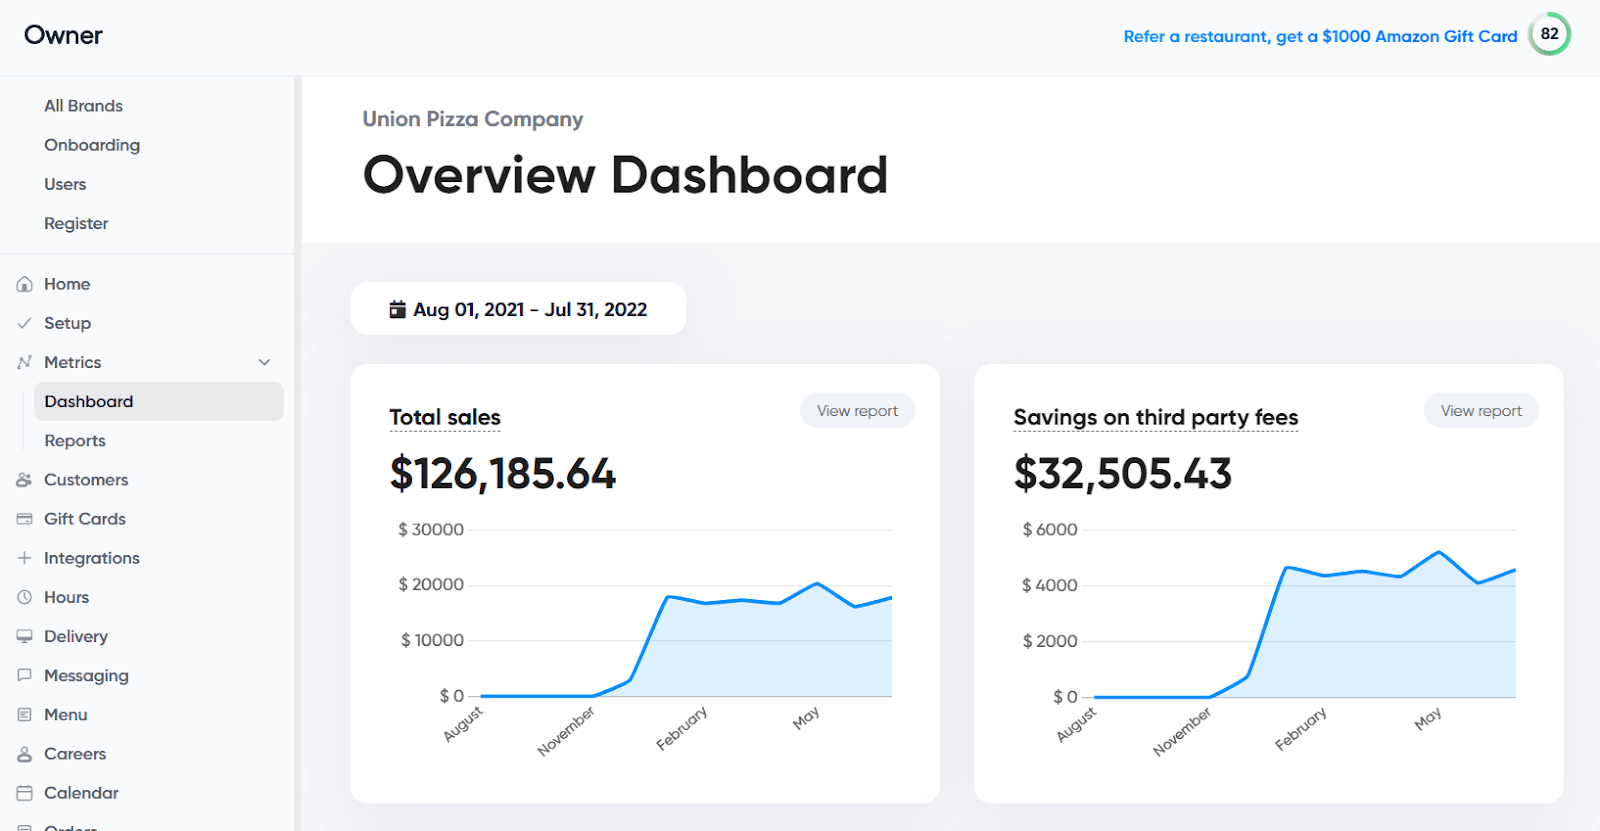Click the Home house icon in sidebar
This screenshot has height=831, width=1600.
25,284
